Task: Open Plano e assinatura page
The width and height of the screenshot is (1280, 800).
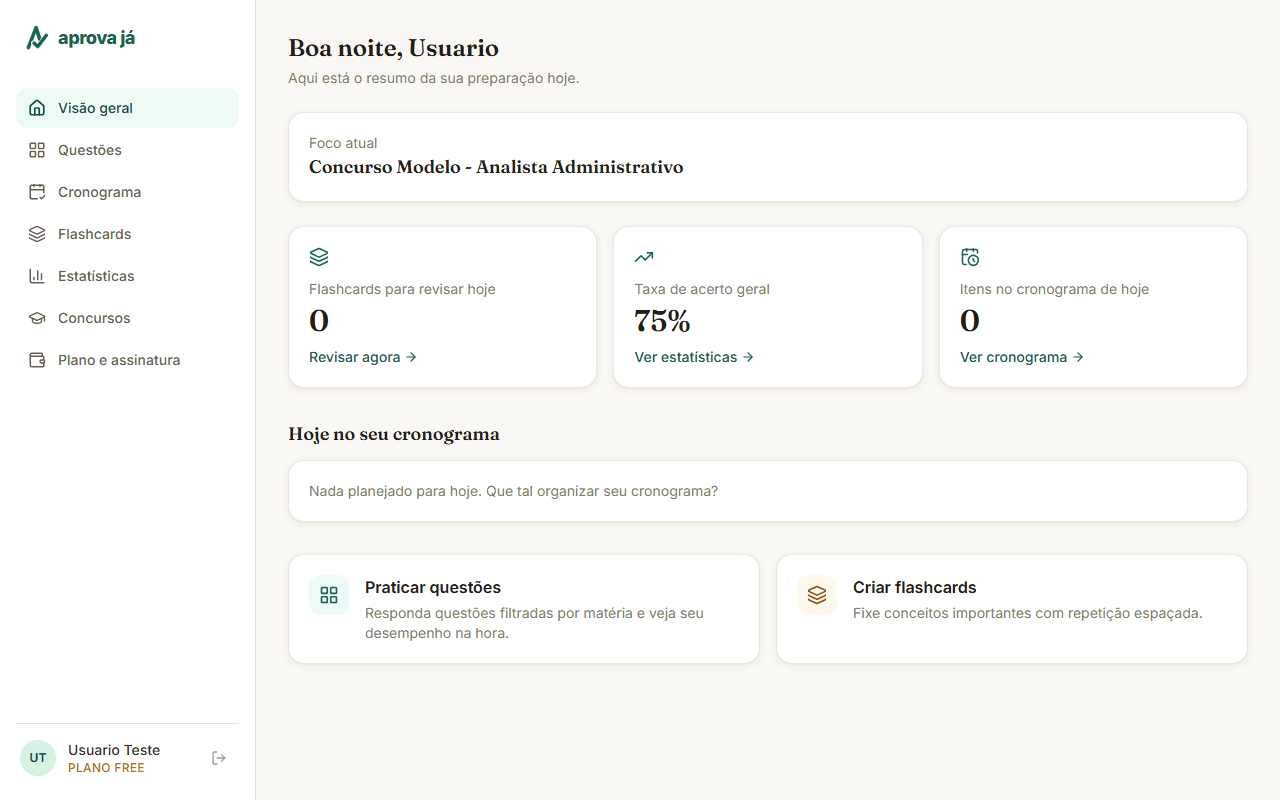Action: 128,360
